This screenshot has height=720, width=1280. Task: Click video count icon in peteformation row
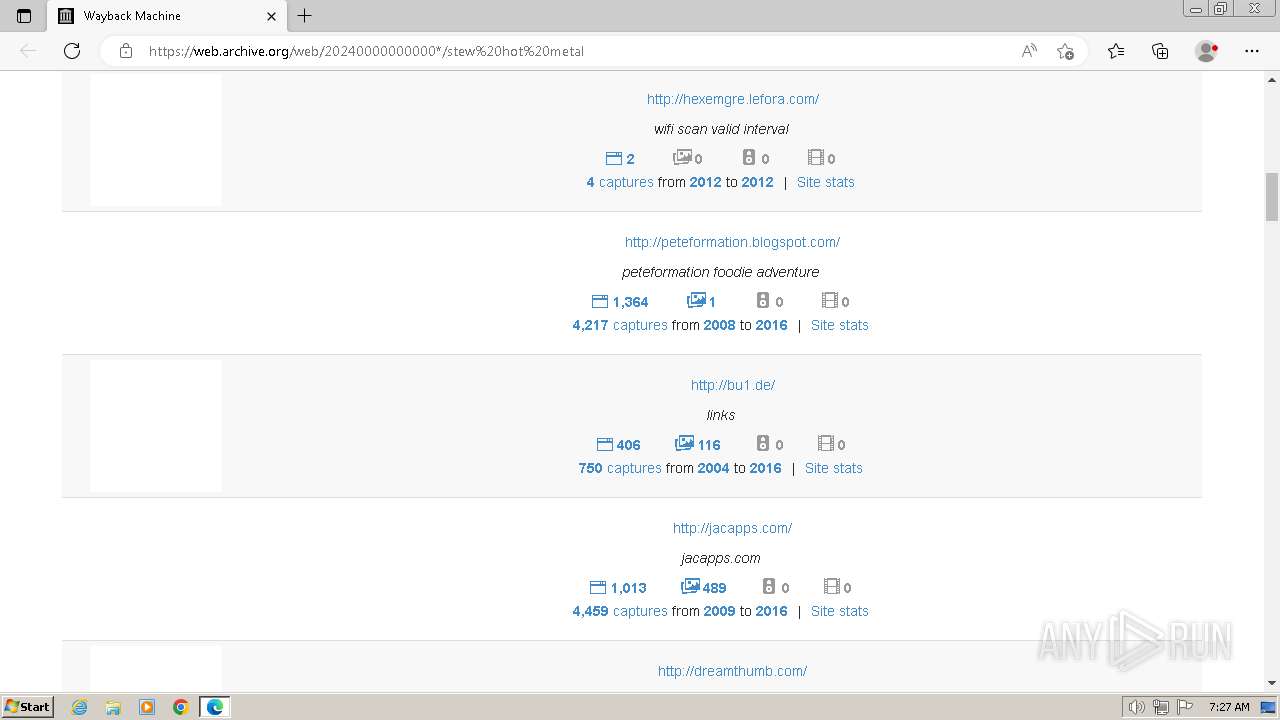830,300
